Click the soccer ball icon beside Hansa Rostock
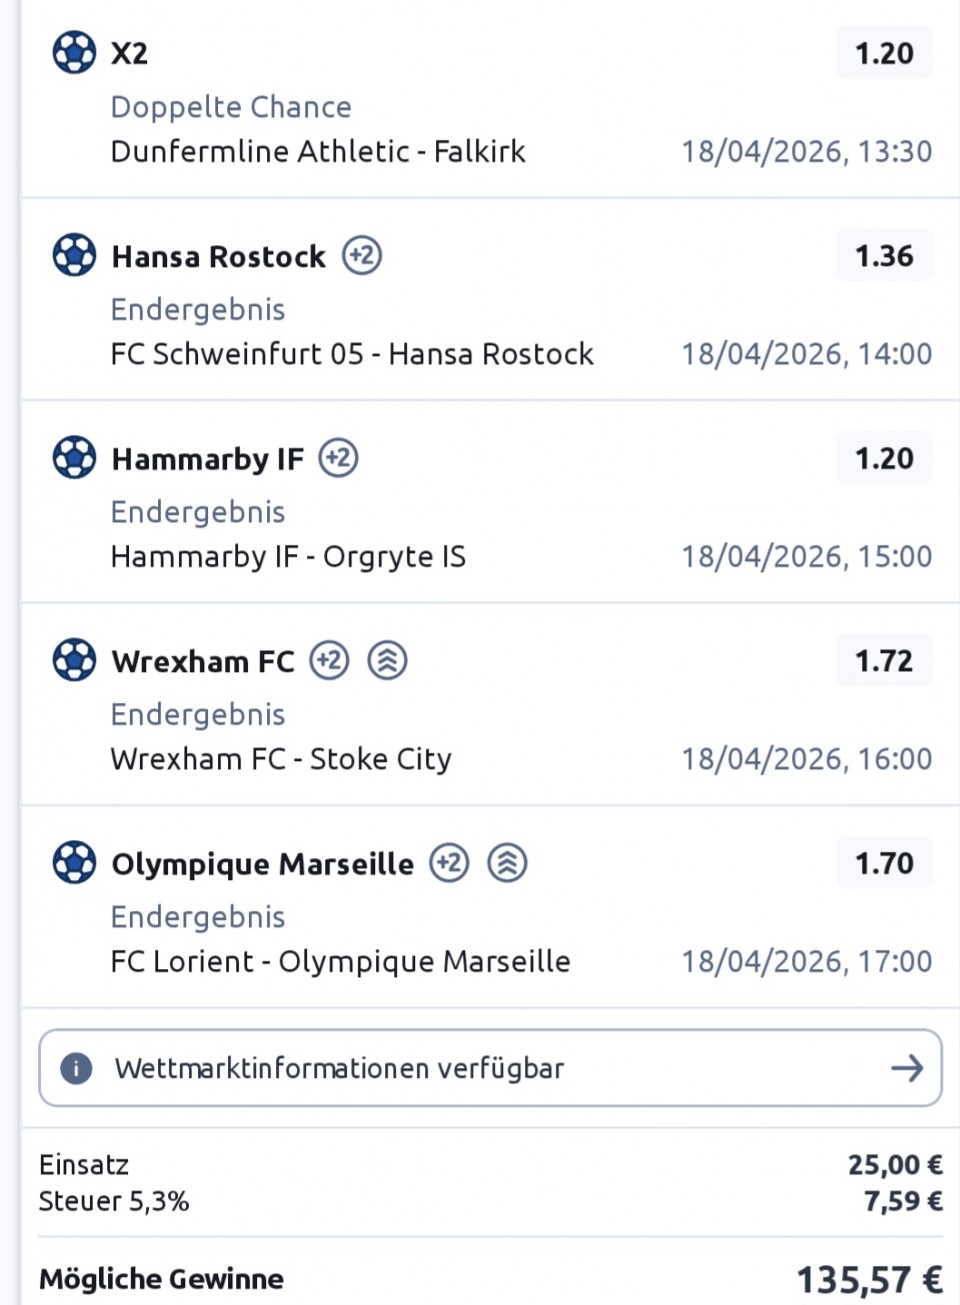The height and width of the screenshot is (1305, 960). [x=74, y=255]
